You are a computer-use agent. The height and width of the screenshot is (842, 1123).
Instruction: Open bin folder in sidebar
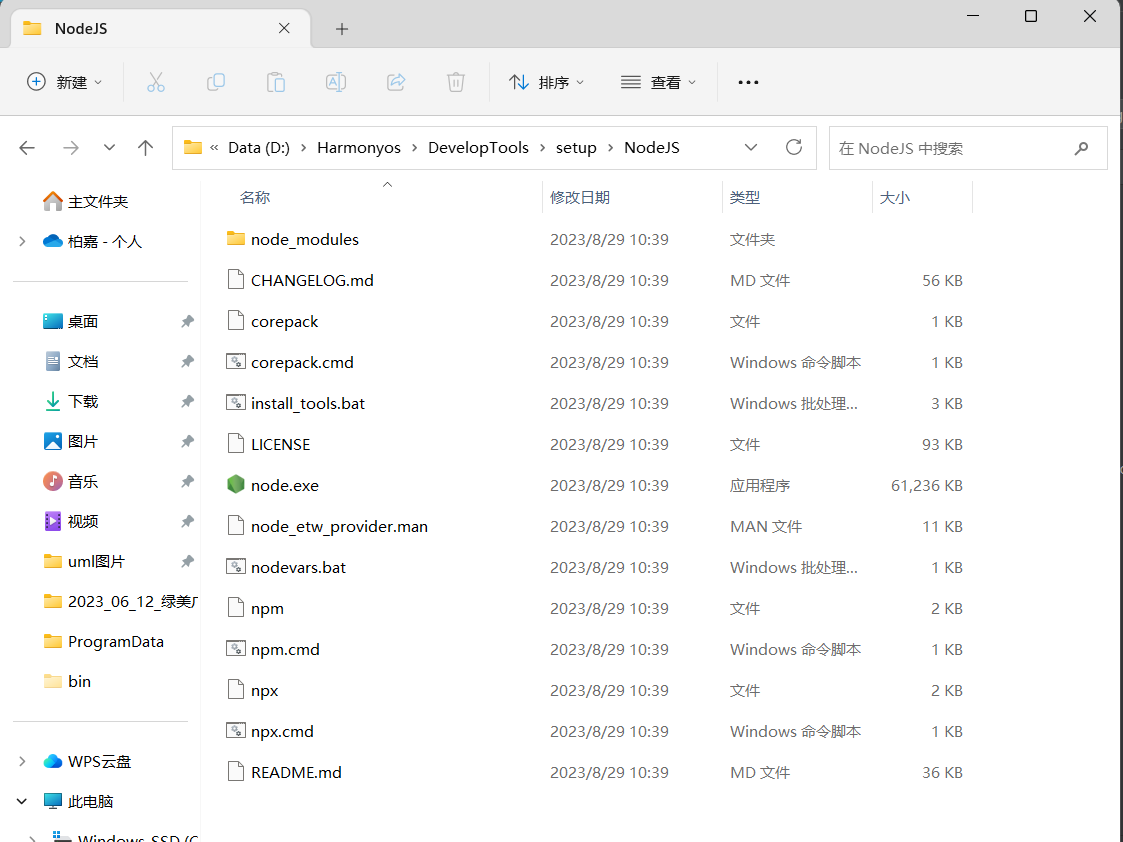[x=67, y=682]
